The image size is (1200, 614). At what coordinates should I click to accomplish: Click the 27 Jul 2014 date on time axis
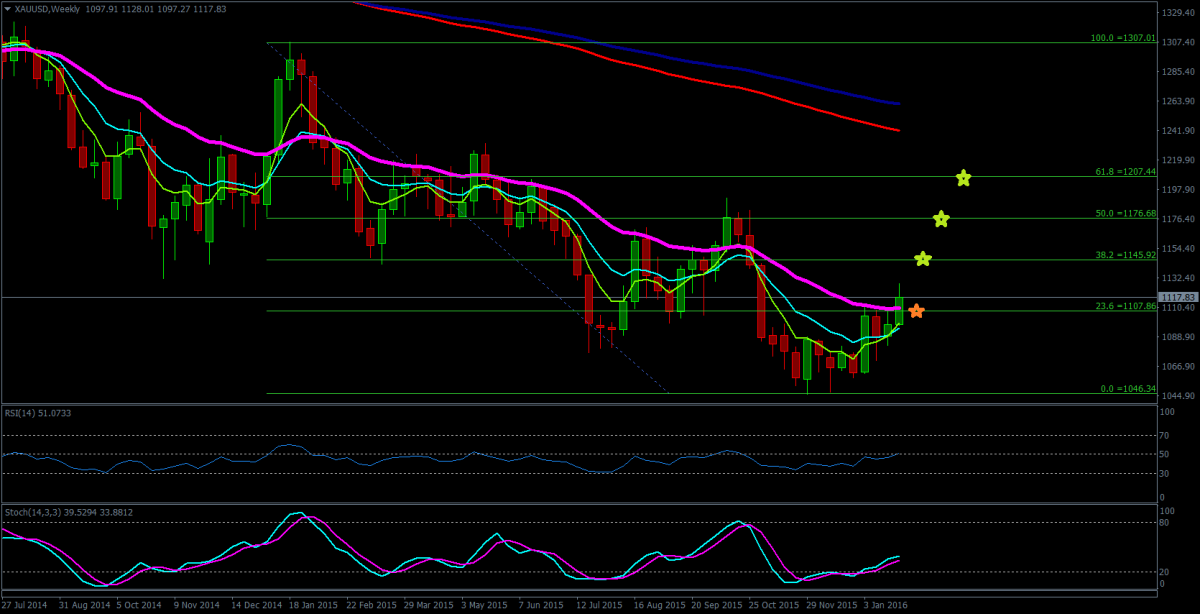25,606
